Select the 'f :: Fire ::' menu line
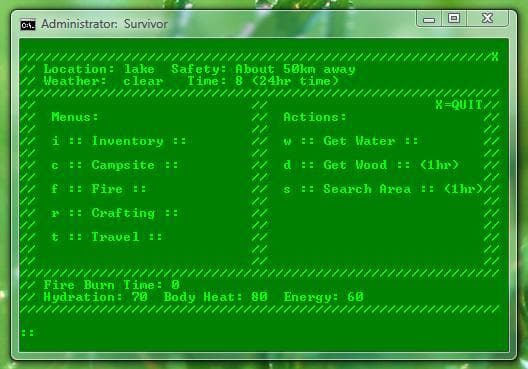The width and height of the screenshot is (528, 369). coord(99,189)
